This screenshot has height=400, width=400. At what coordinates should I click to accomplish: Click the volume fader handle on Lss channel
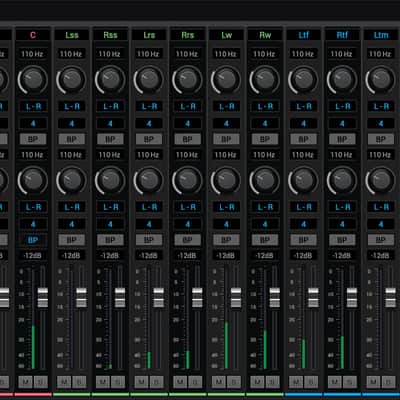[x=81, y=297]
